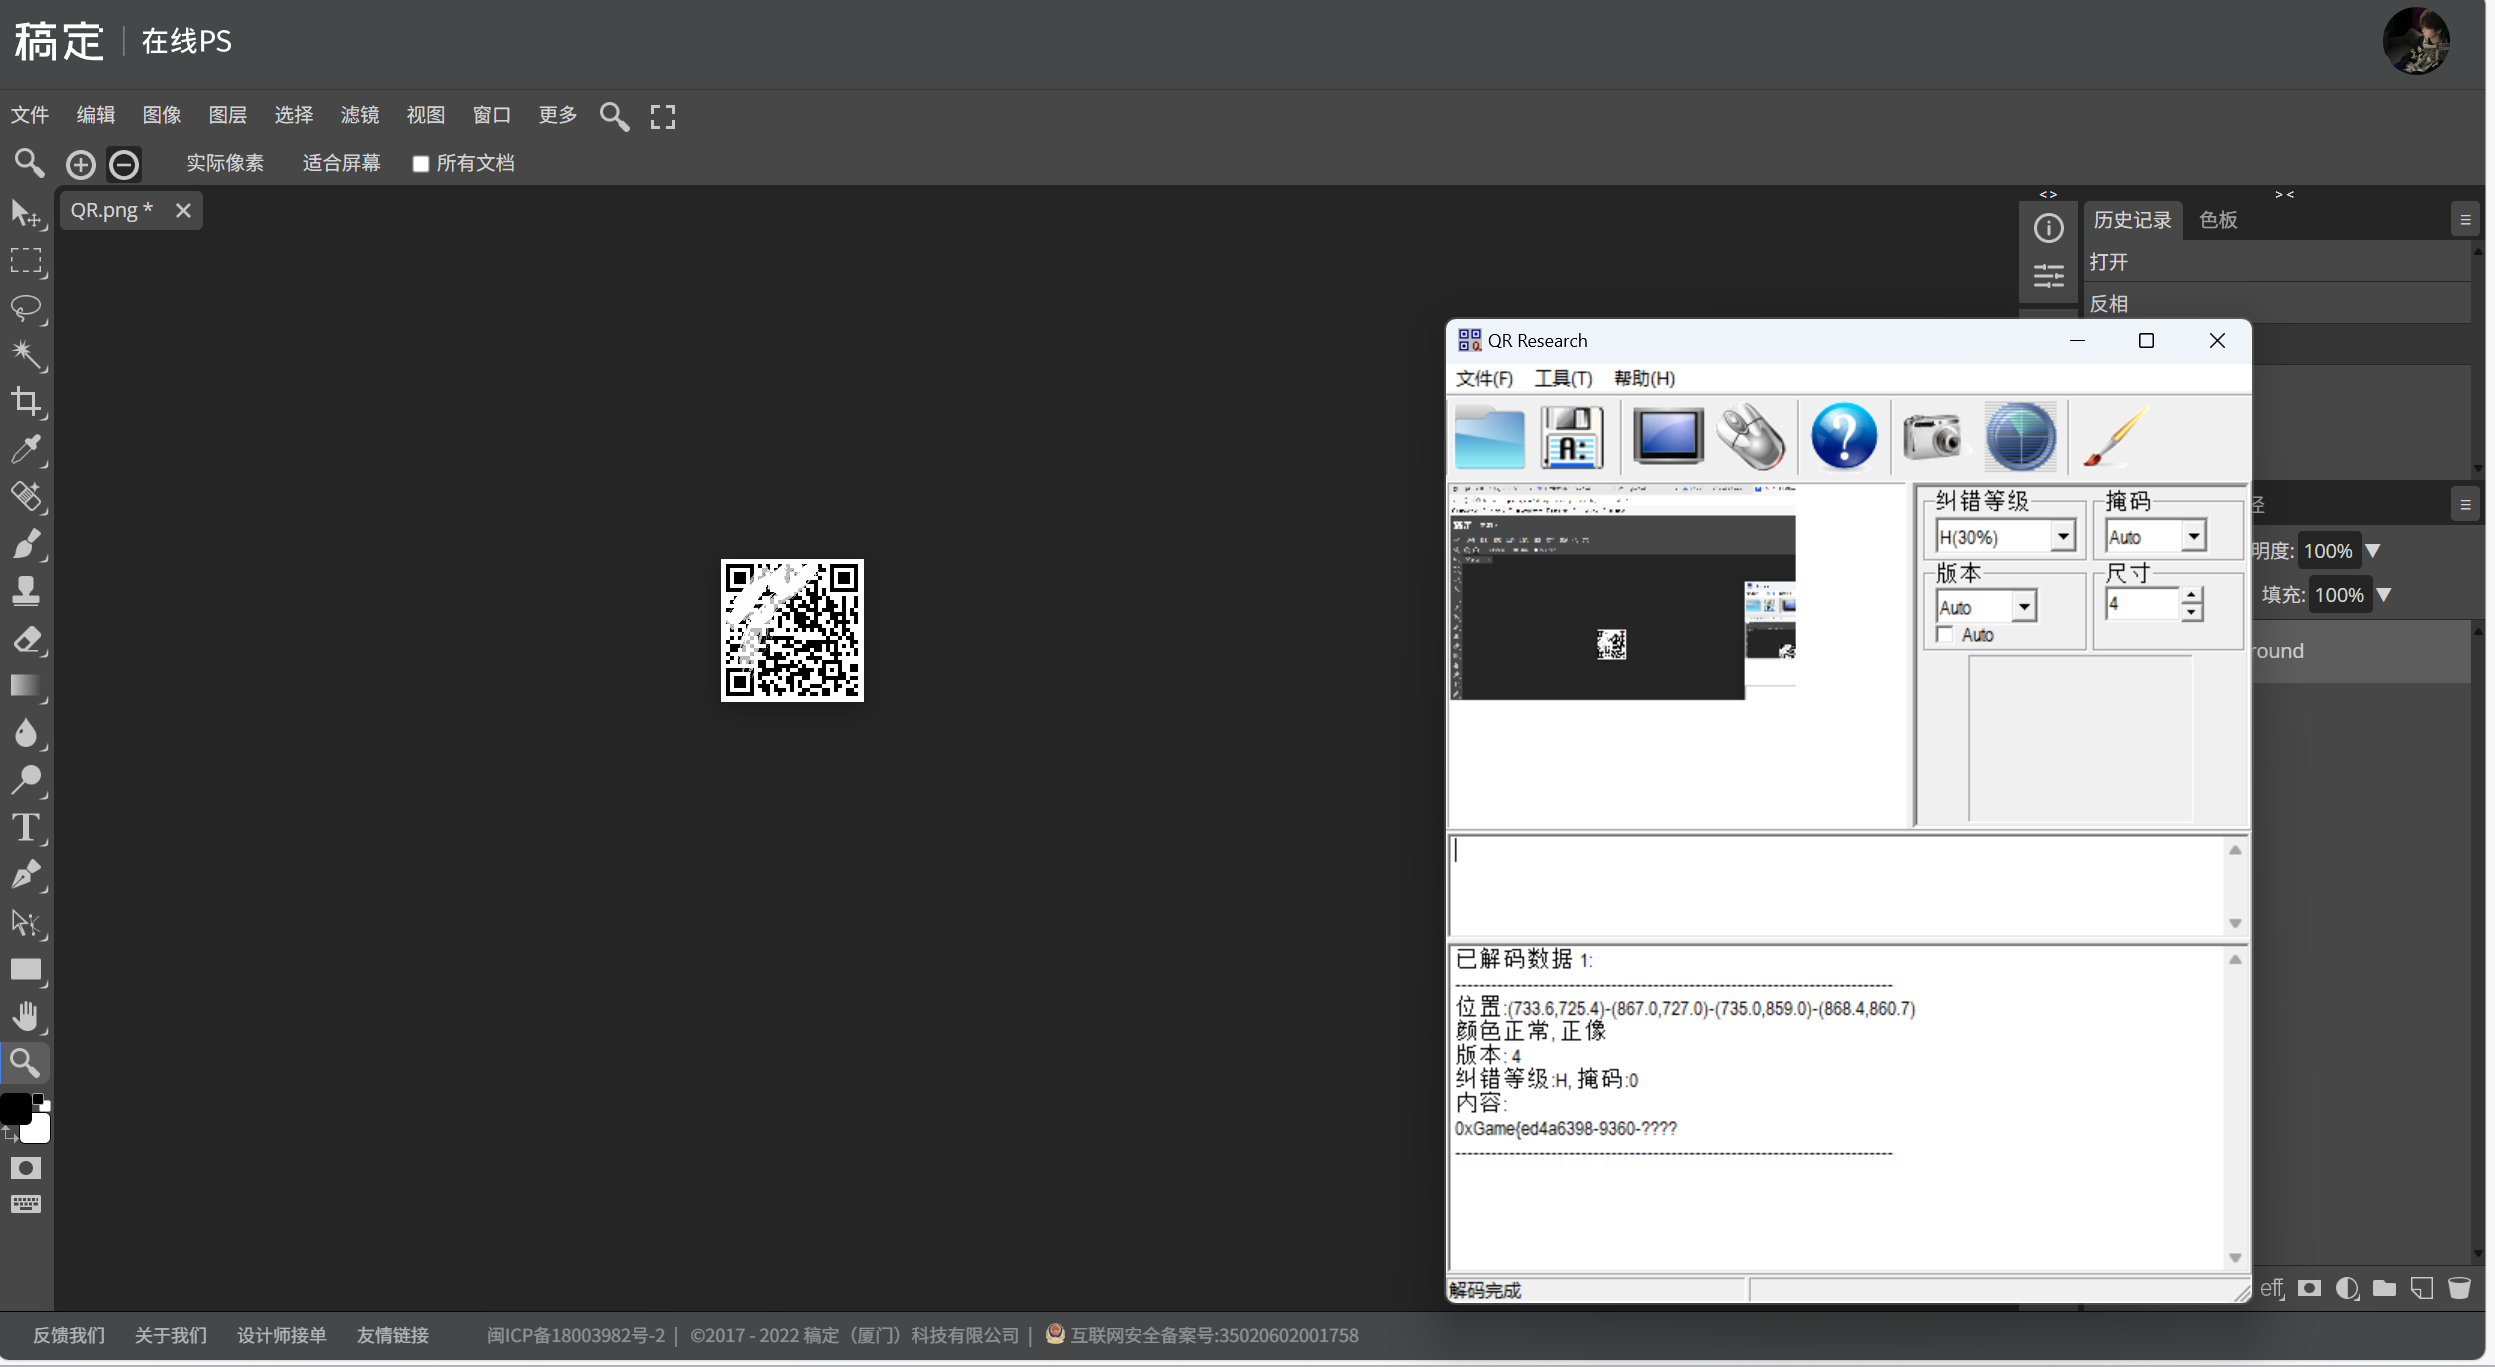Click the Zoom tool in left toolbar
This screenshot has width=2495, height=1367.
tap(26, 1063)
